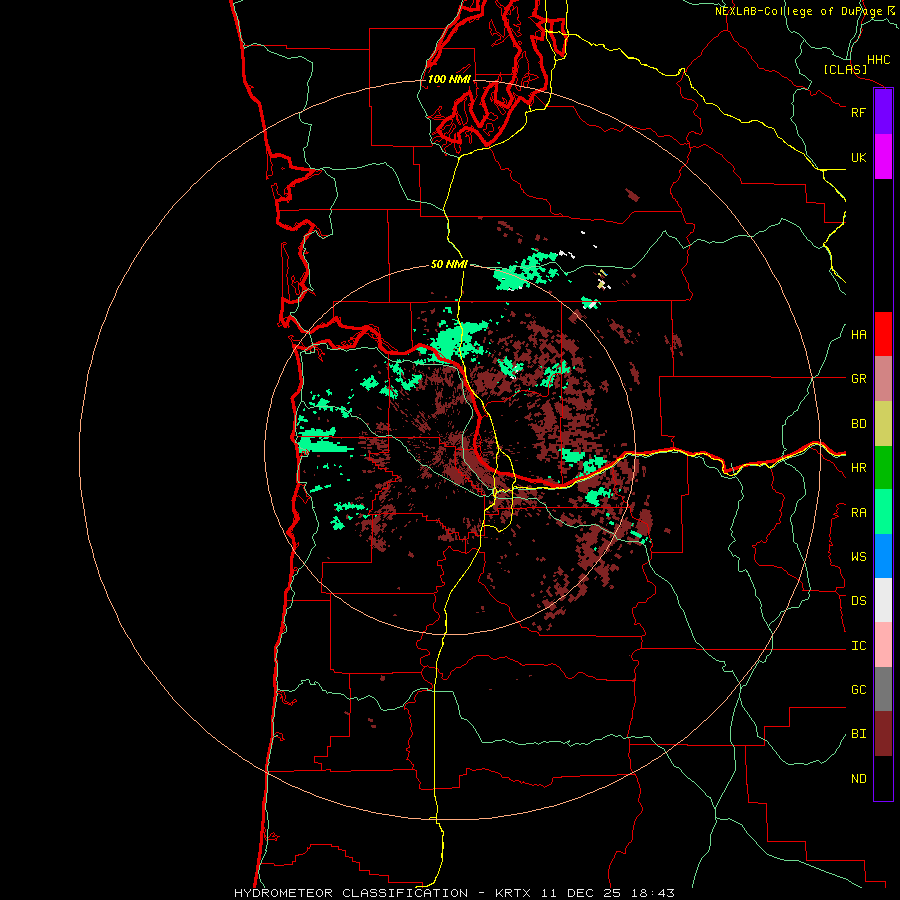Click the bright green RA legend swatch

(883, 512)
